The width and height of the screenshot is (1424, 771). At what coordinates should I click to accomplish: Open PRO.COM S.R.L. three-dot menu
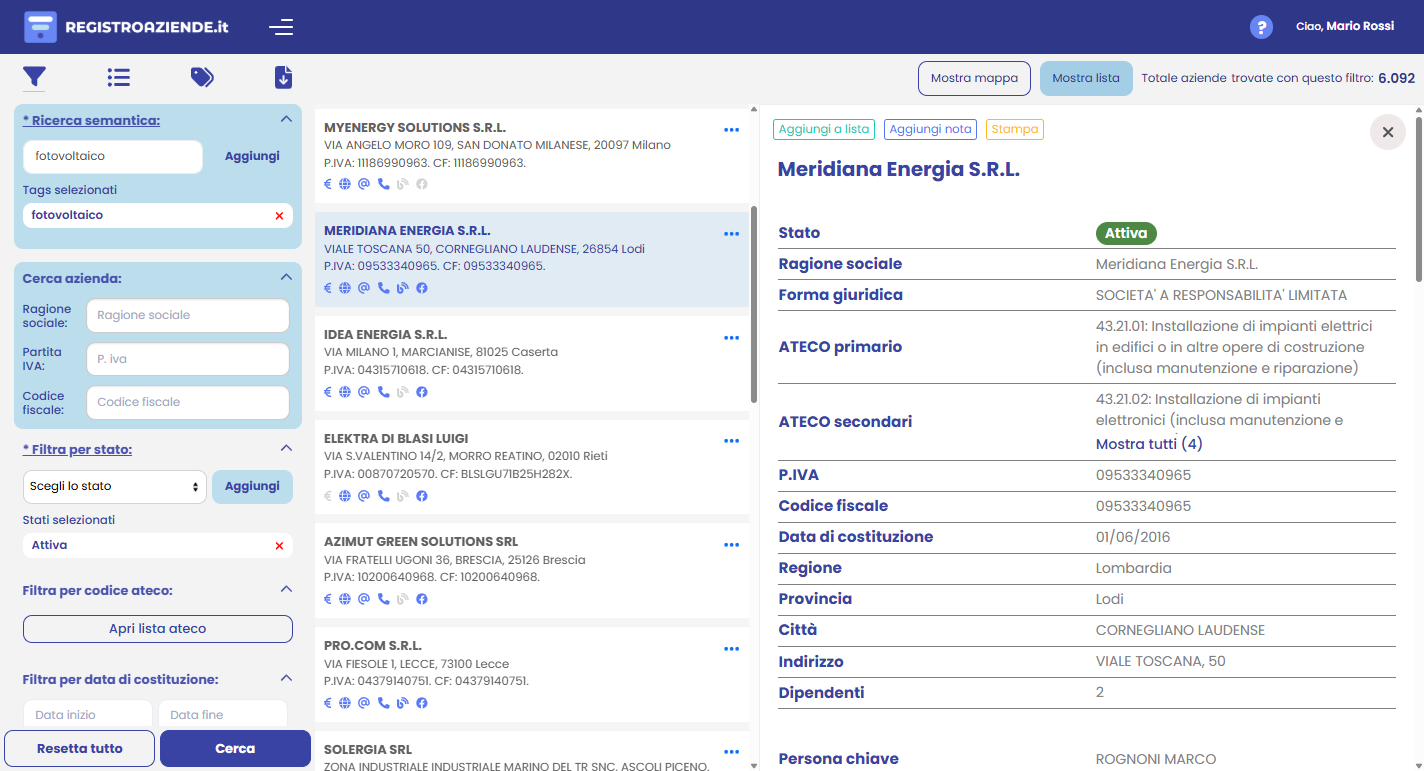tap(731, 649)
